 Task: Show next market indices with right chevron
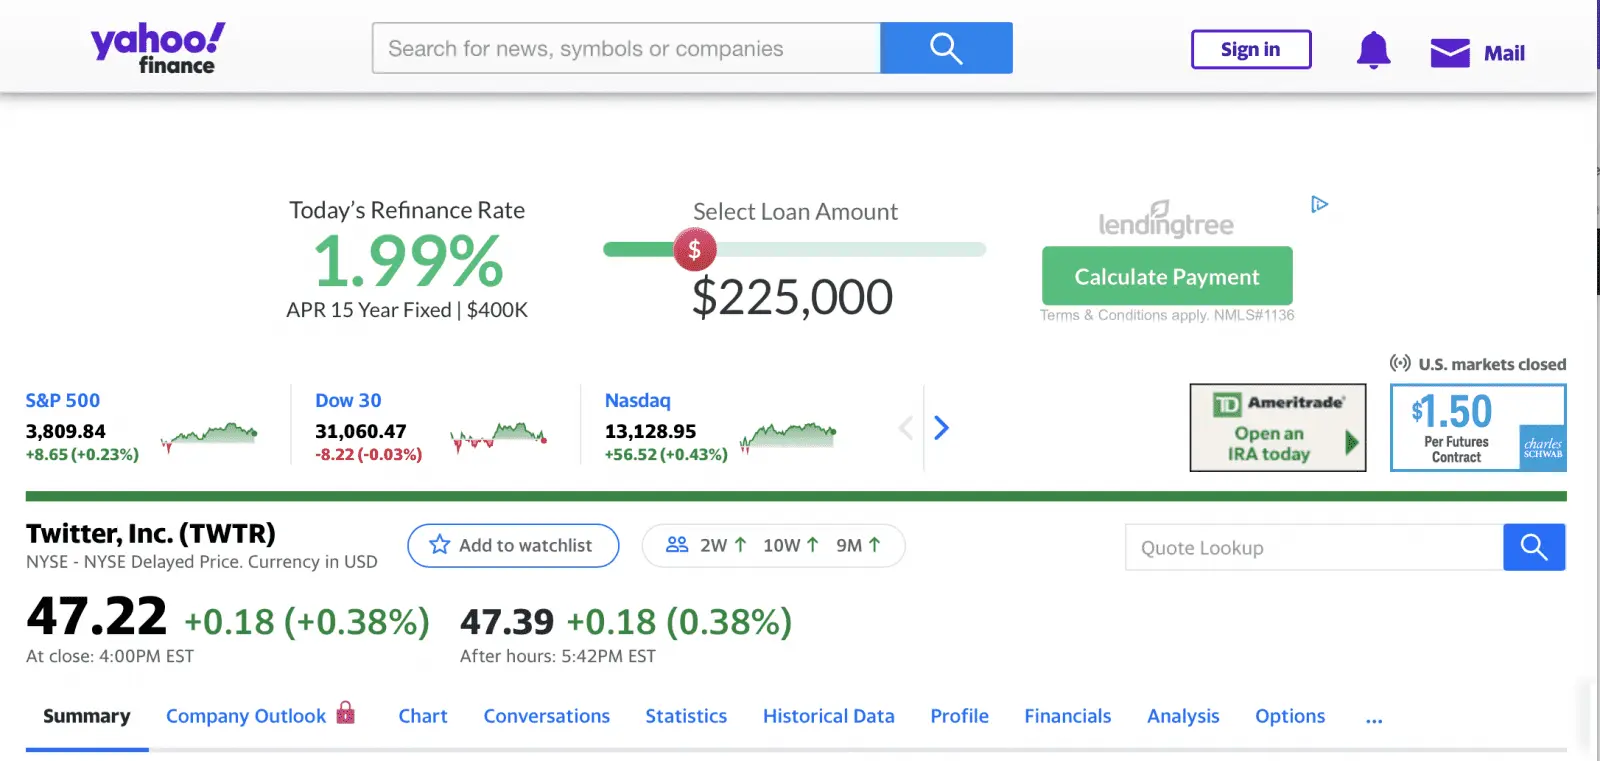(x=941, y=428)
